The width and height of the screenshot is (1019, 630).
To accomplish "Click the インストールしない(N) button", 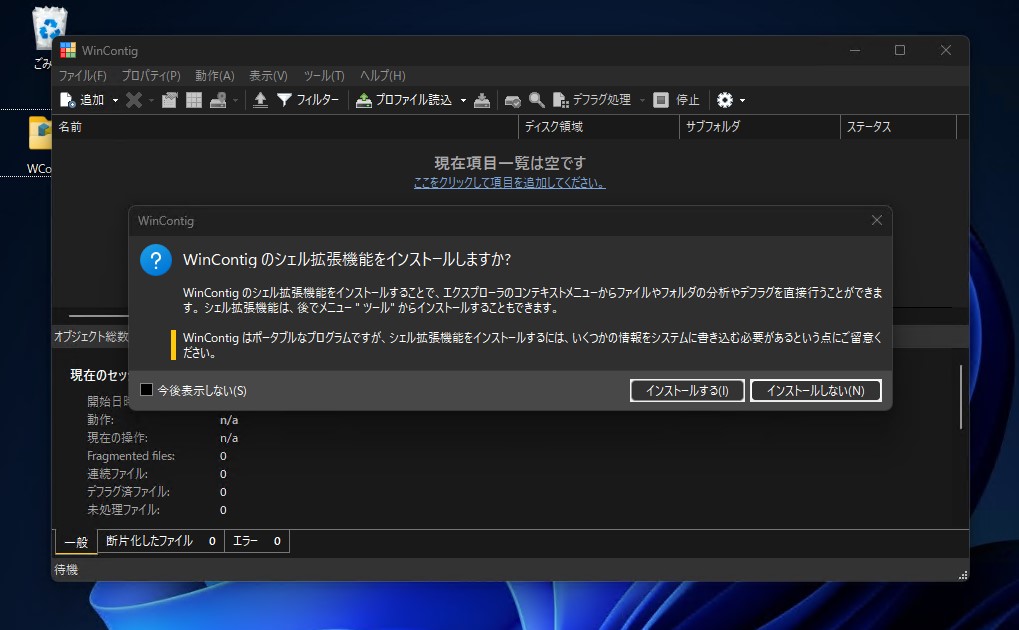I will (x=816, y=391).
